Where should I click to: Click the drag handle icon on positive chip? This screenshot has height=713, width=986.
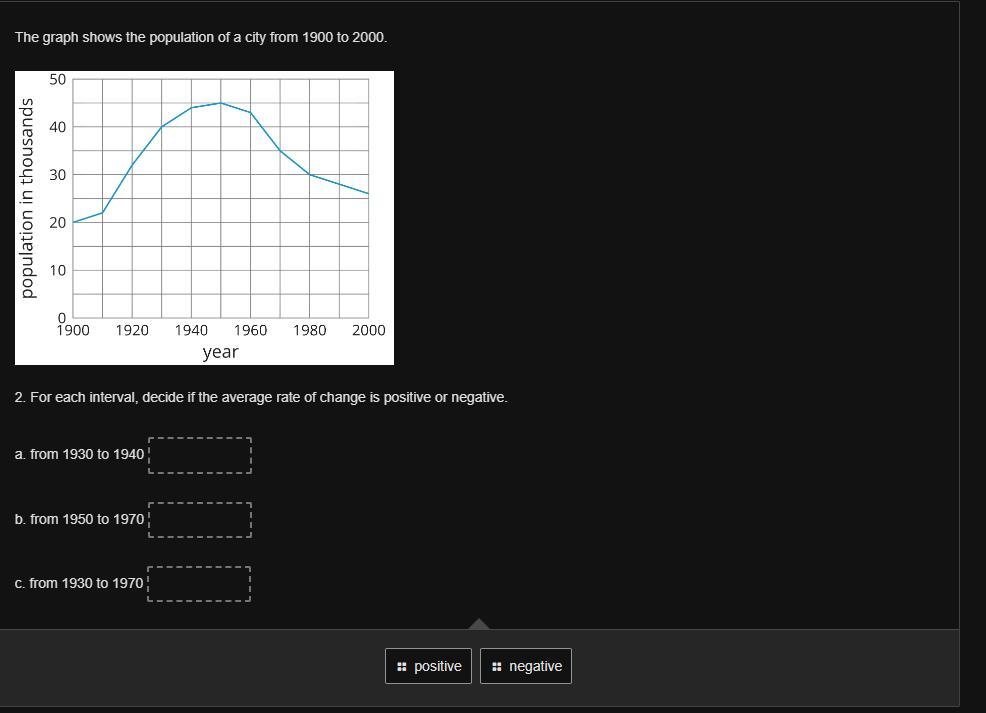click(401, 667)
